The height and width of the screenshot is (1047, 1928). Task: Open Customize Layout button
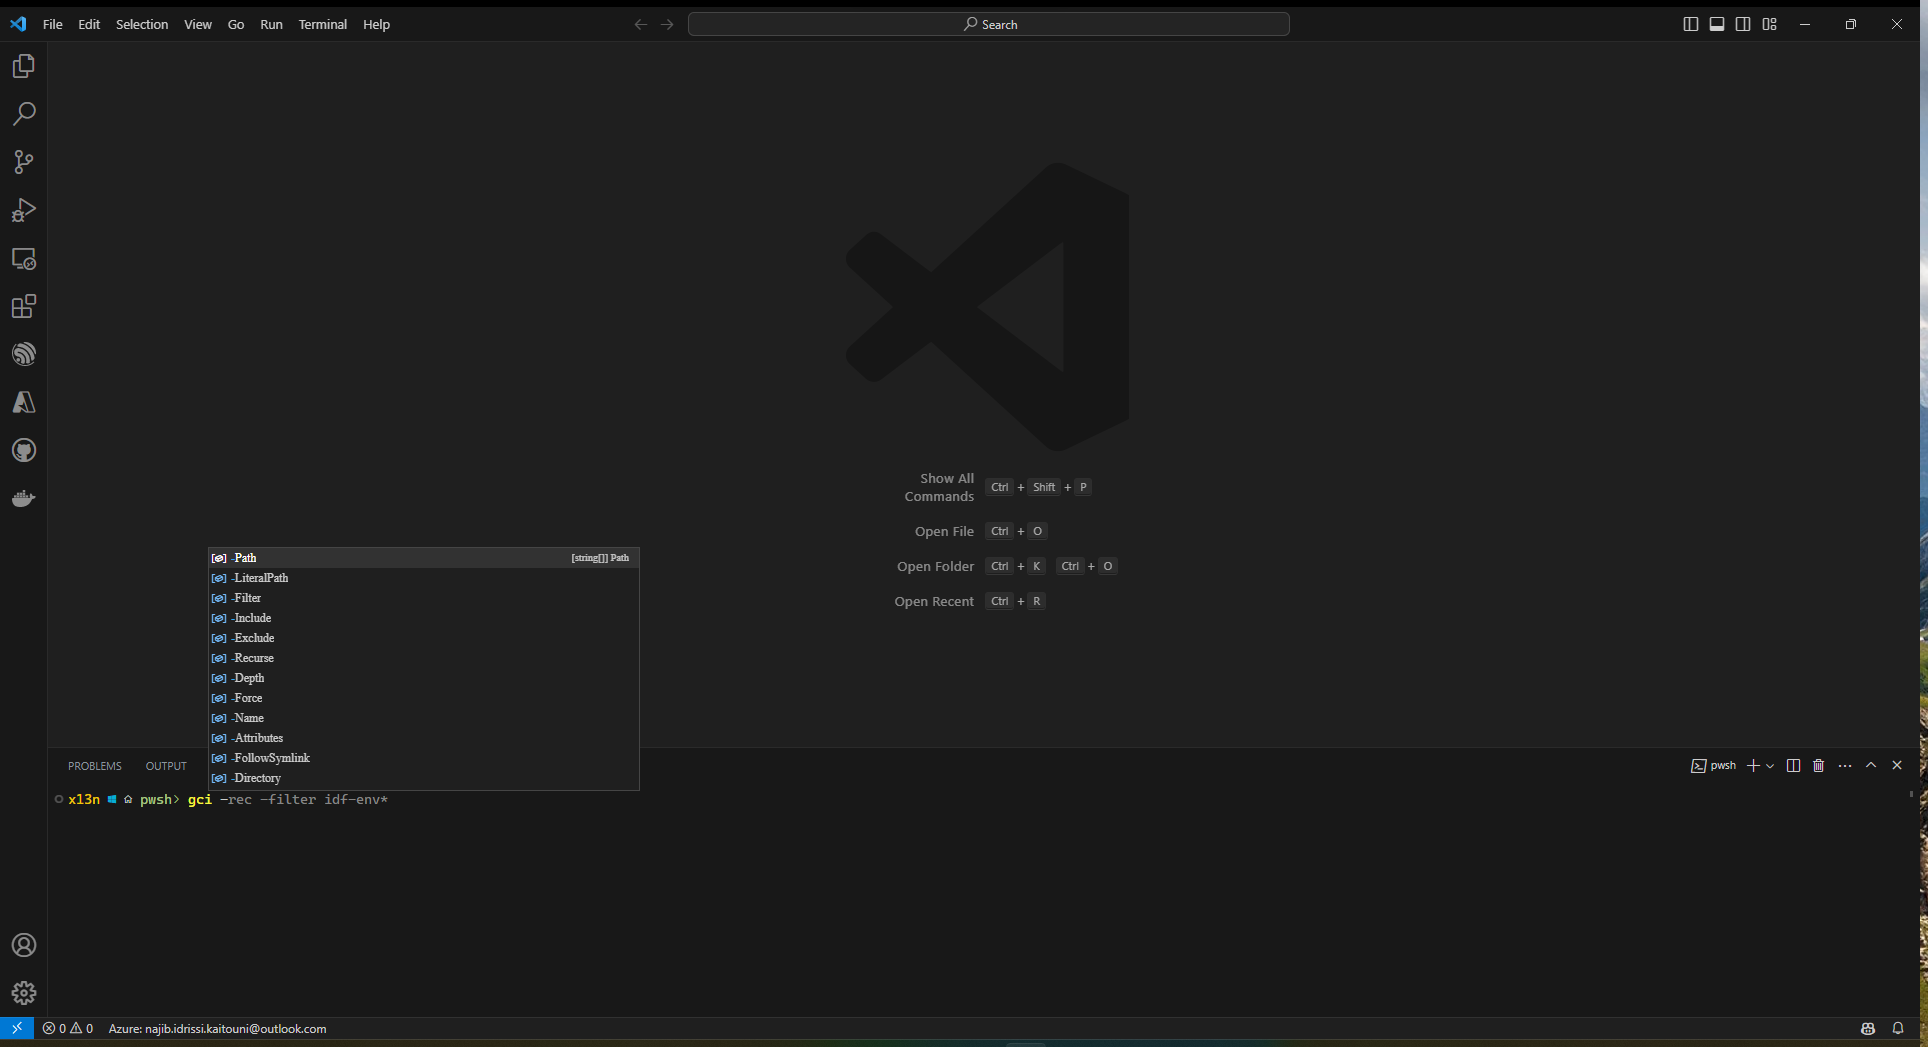click(x=1770, y=24)
